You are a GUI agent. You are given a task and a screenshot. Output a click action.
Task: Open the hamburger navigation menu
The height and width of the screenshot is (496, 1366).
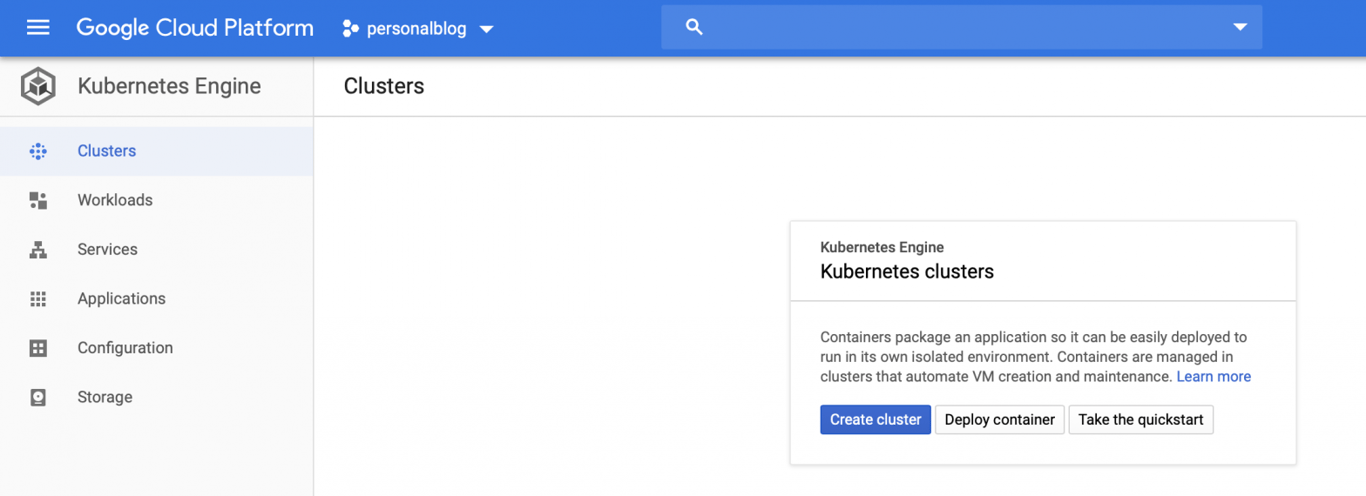(x=38, y=28)
